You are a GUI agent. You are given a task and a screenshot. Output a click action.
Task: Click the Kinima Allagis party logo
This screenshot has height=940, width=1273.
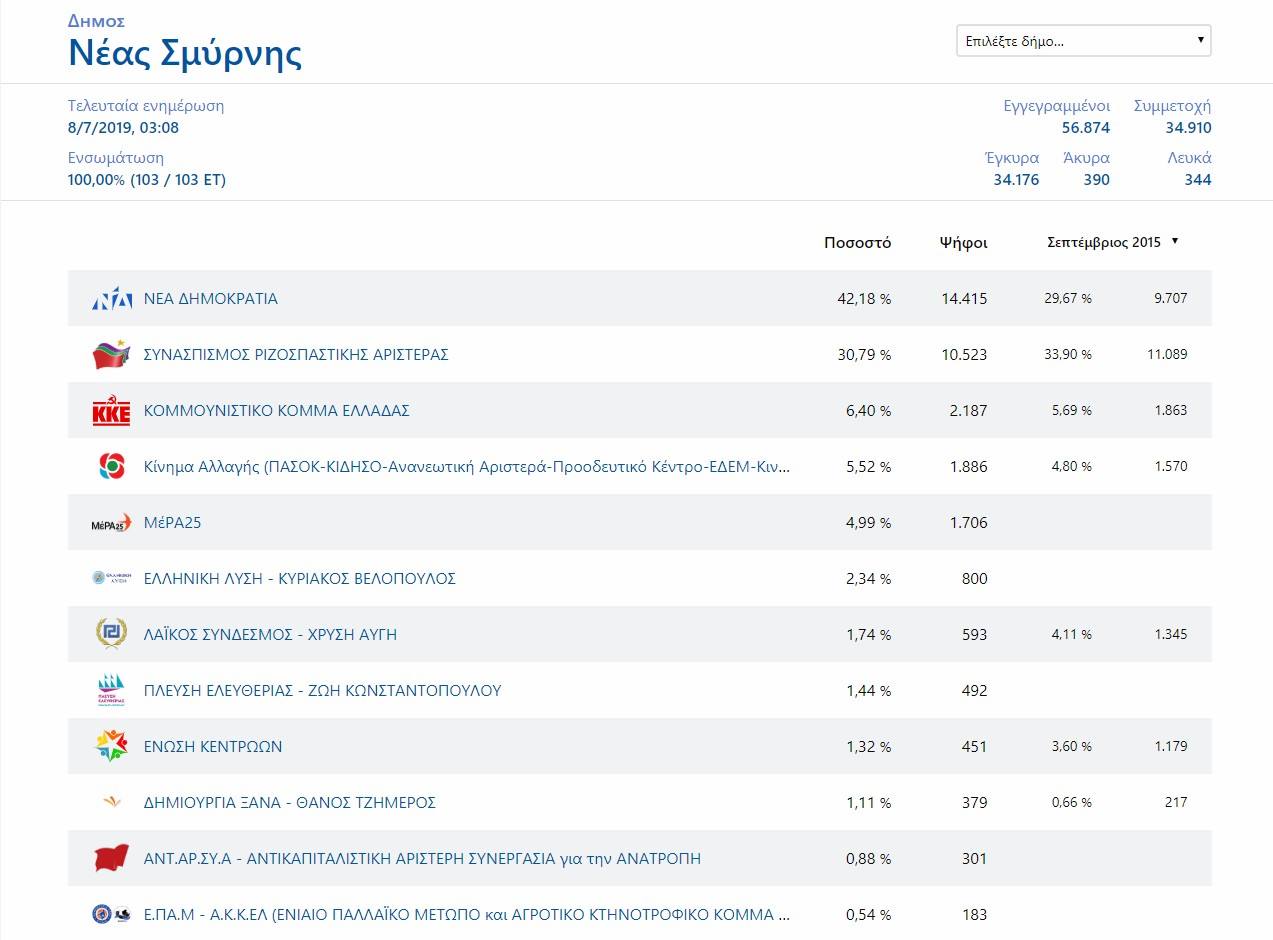(111, 467)
